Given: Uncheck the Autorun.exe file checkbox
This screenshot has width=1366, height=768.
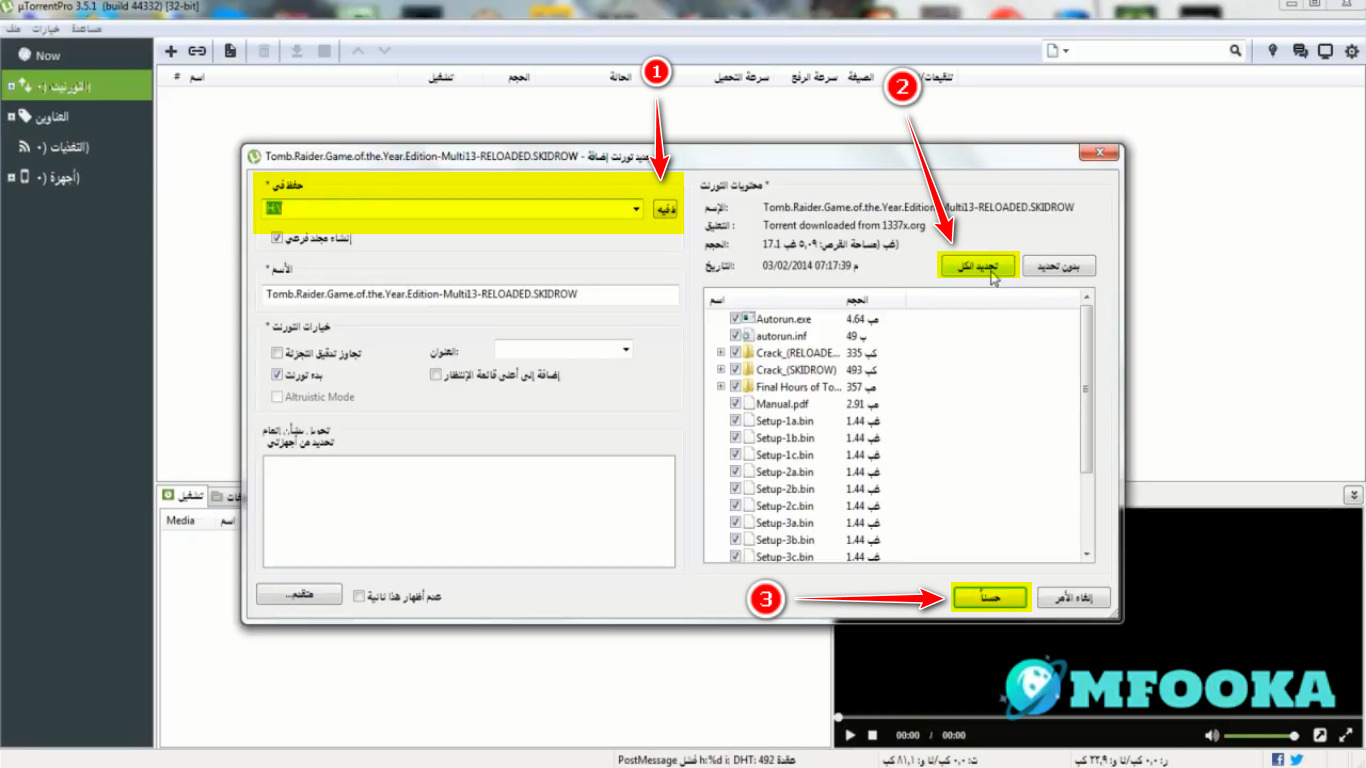Looking at the screenshot, I should pyautogui.click(x=736, y=318).
